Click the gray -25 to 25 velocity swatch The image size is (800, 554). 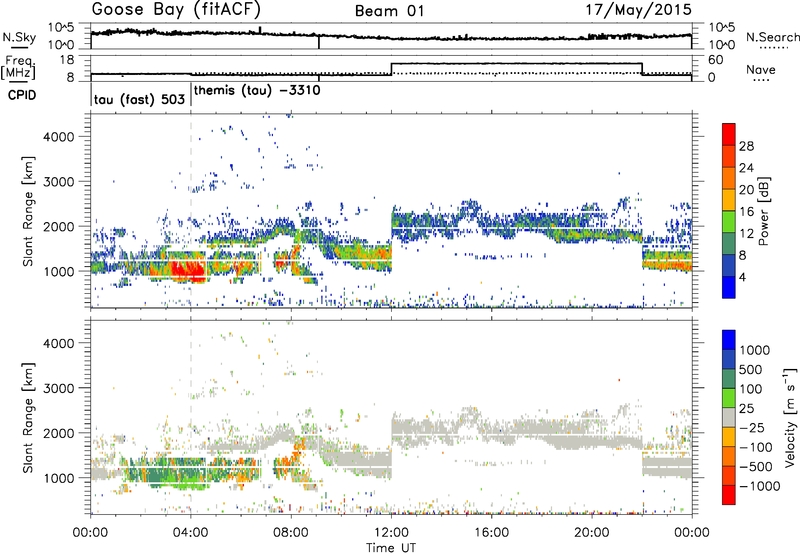[729, 417]
